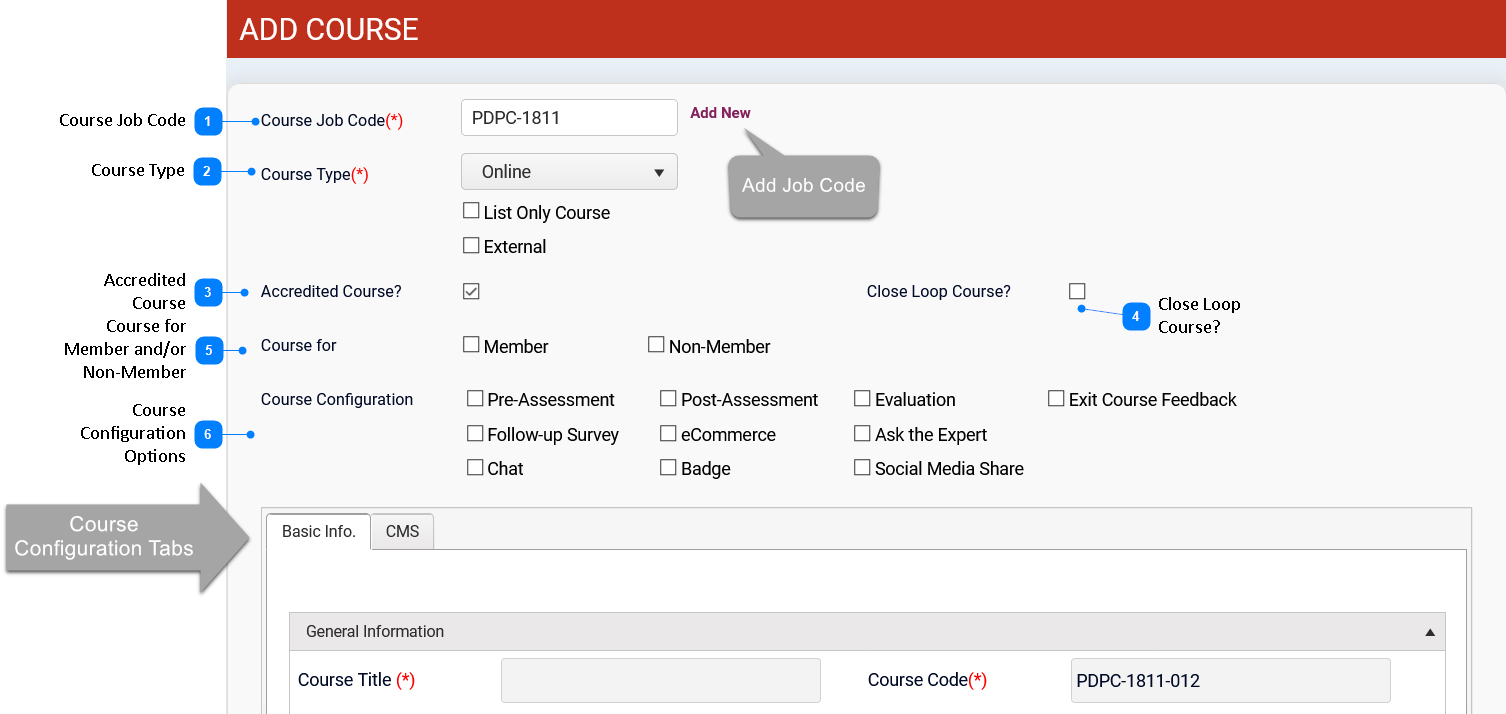This screenshot has height=714, width=1506.
Task: Click the number 6 annotation badge
Action: tap(208, 434)
